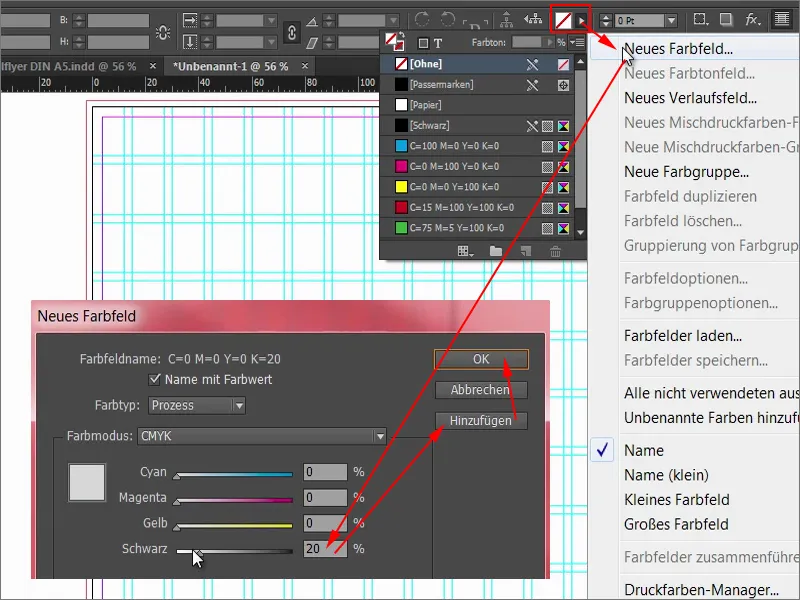
Task: Toggle the Name mit Farbwert checkbox
Action: pyautogui.click(x=154, y=380)
